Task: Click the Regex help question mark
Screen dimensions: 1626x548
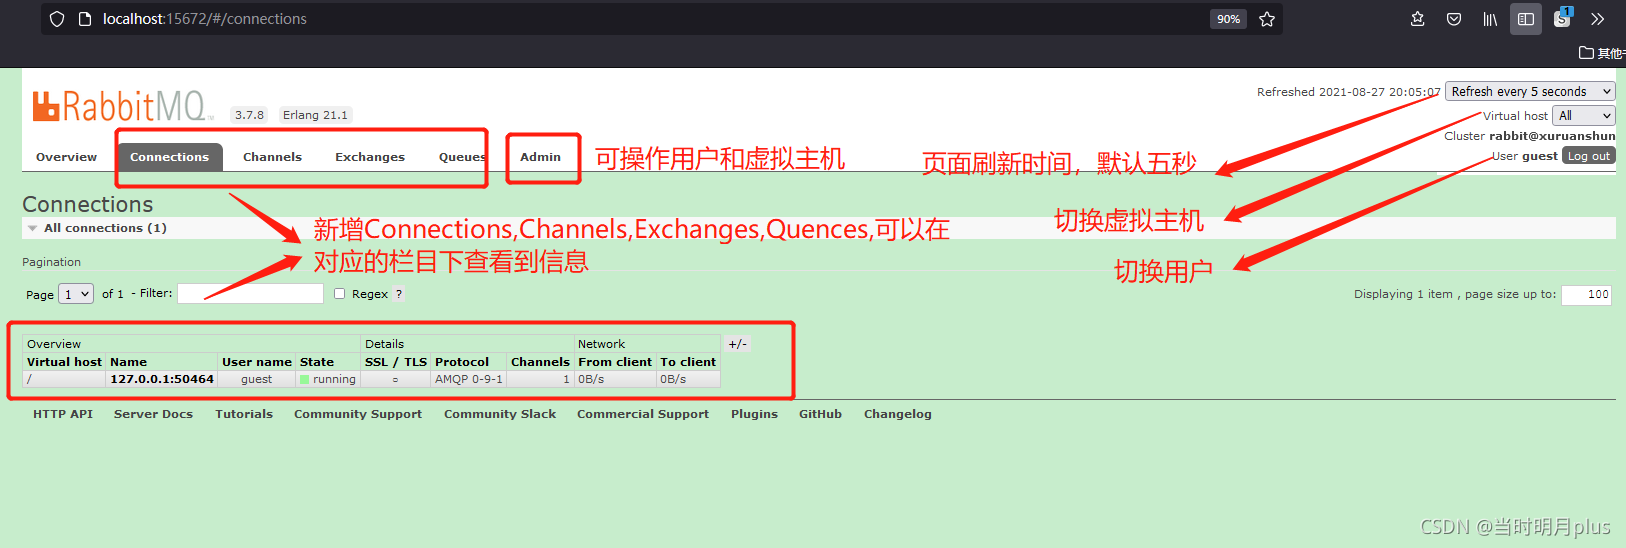Action: pos(399,294)
